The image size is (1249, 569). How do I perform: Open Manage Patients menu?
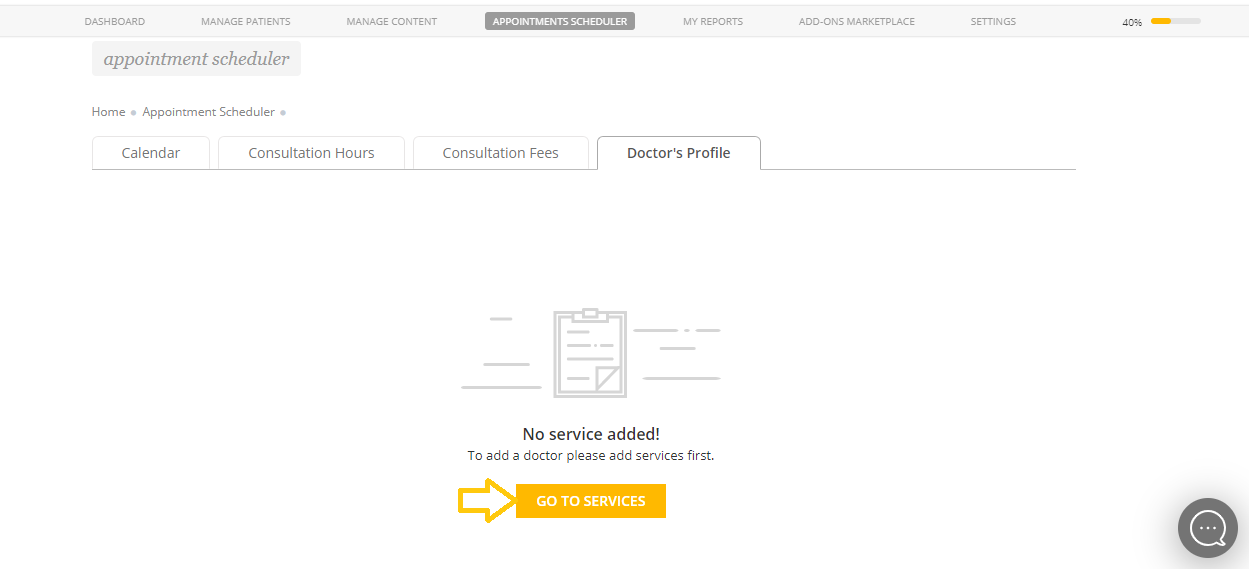click(x=246, y=21)
